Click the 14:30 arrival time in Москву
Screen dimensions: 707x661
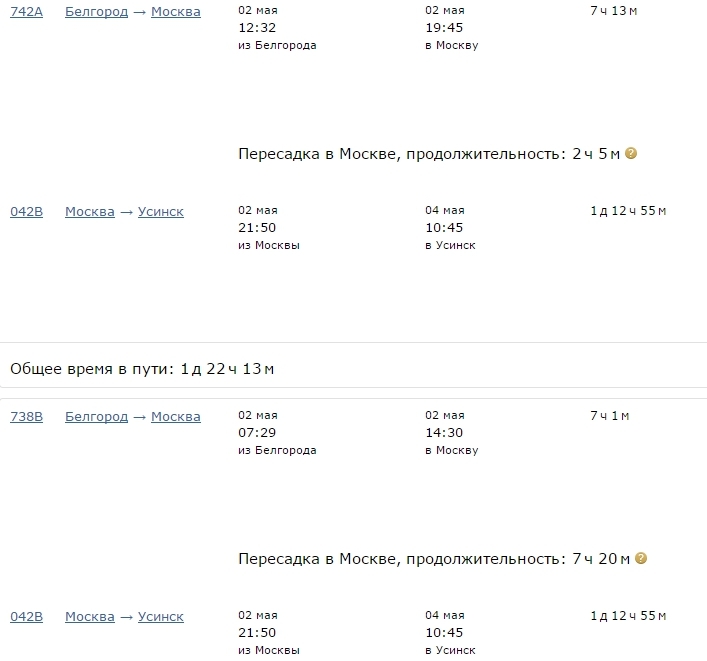point(444,432)
